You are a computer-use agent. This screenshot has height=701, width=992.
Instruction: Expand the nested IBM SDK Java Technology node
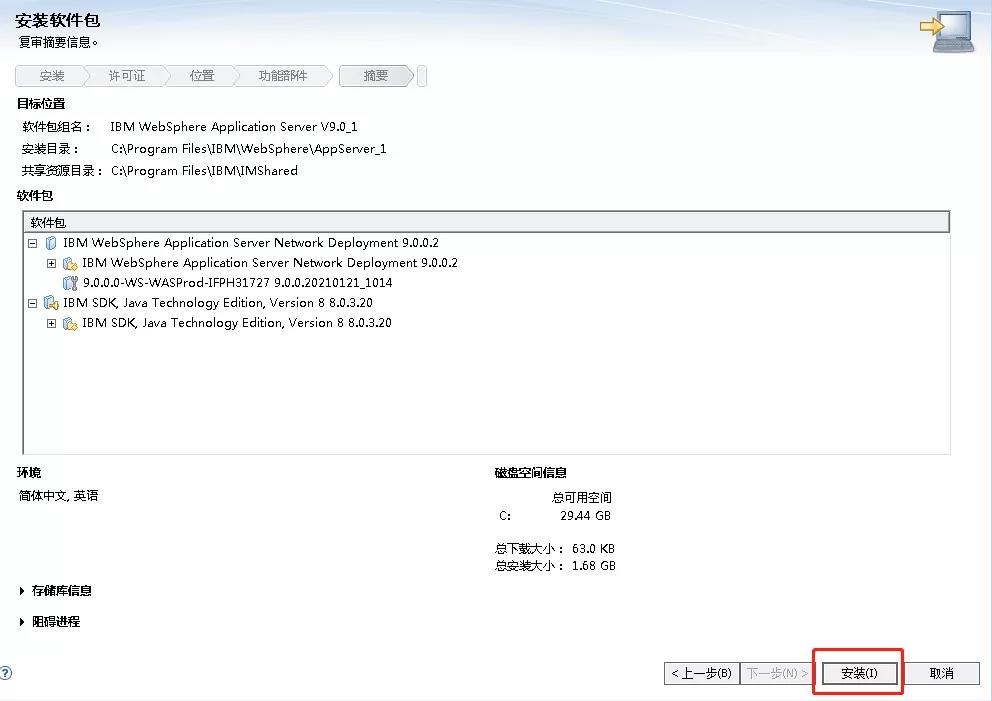coord(52,323)
